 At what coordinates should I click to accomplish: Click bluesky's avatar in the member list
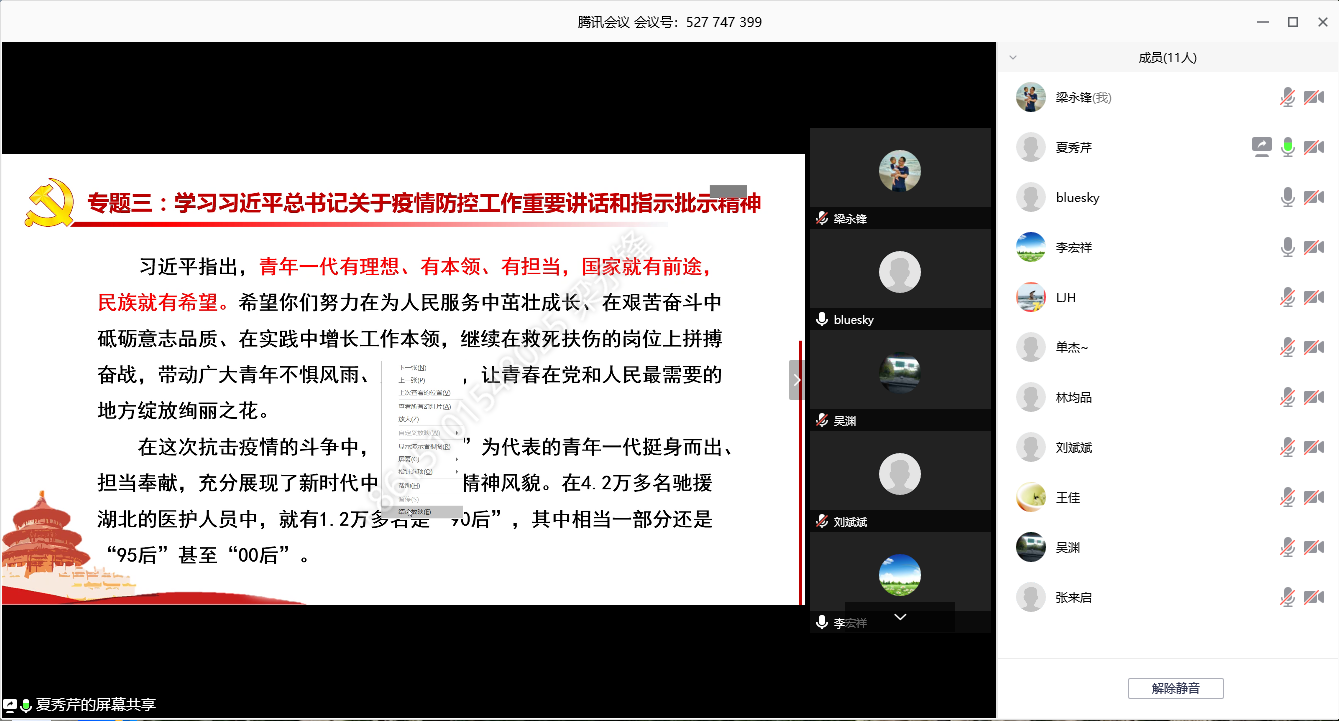click(x=1031, y=197)
